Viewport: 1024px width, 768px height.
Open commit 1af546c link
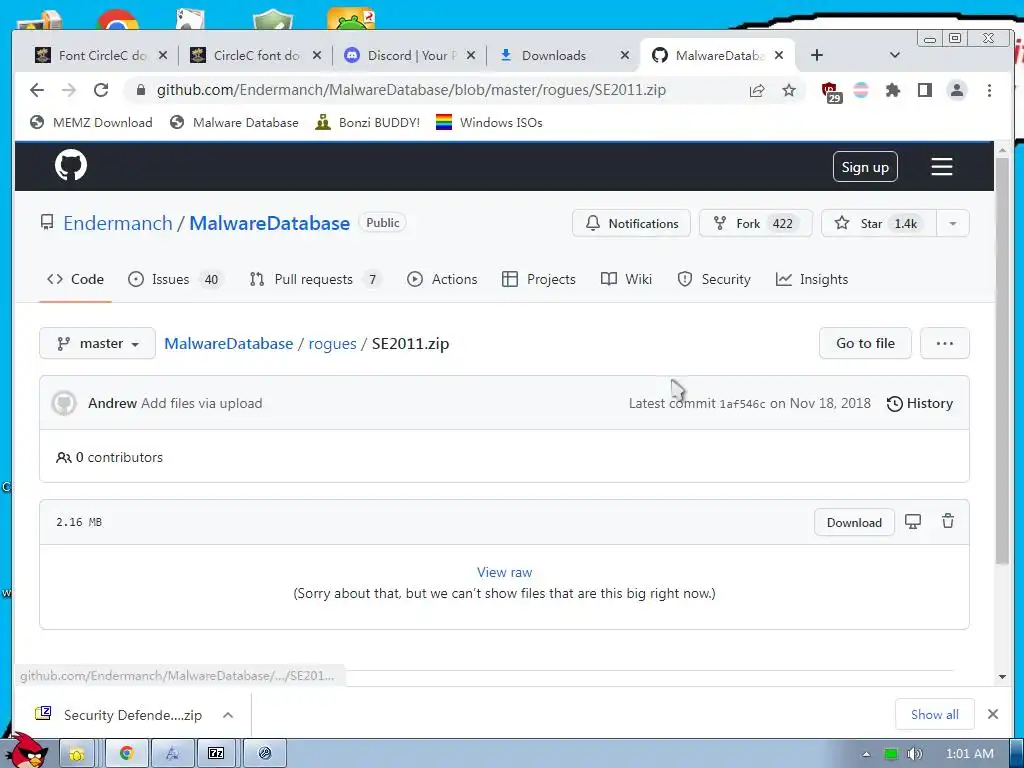[x=742, y=404]
